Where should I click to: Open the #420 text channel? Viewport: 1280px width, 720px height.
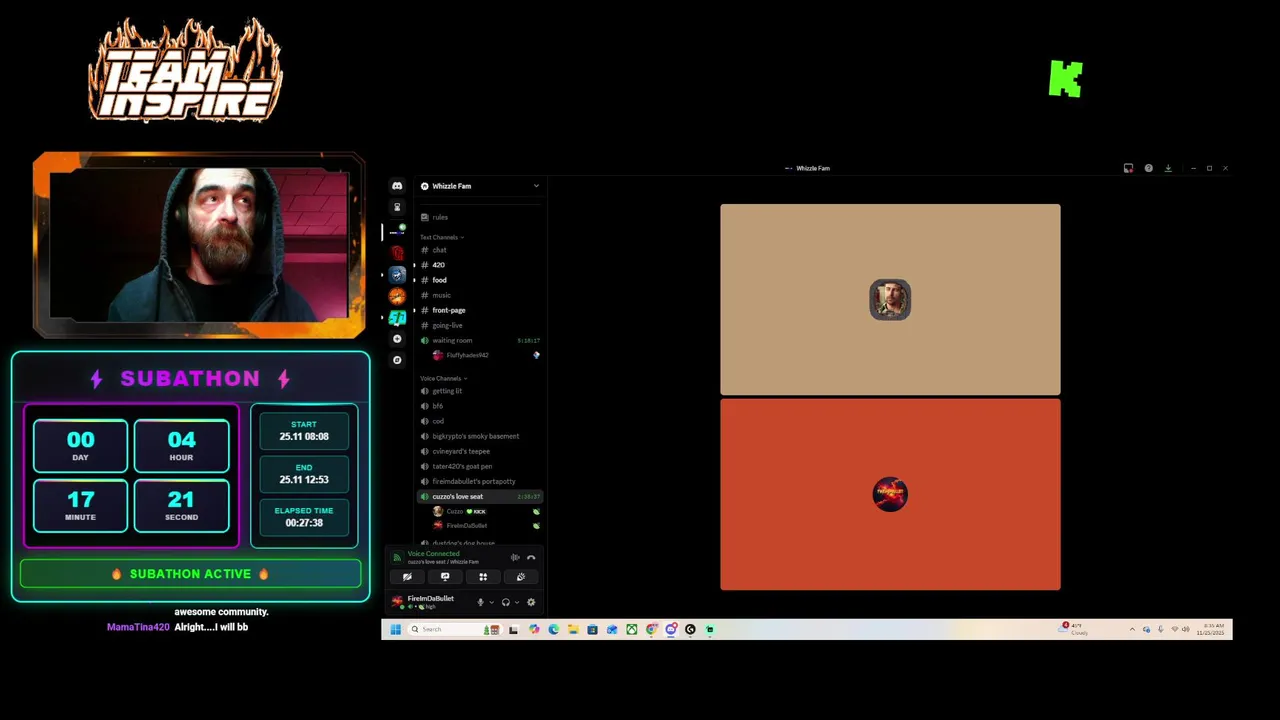[x=481, y=265]
